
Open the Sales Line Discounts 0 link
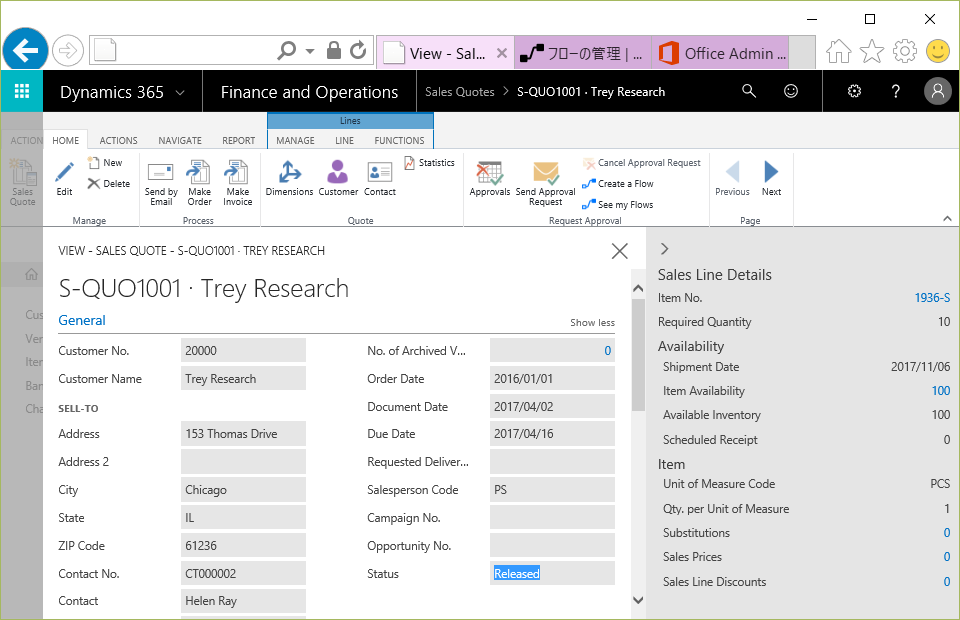[x=947, y=581]
